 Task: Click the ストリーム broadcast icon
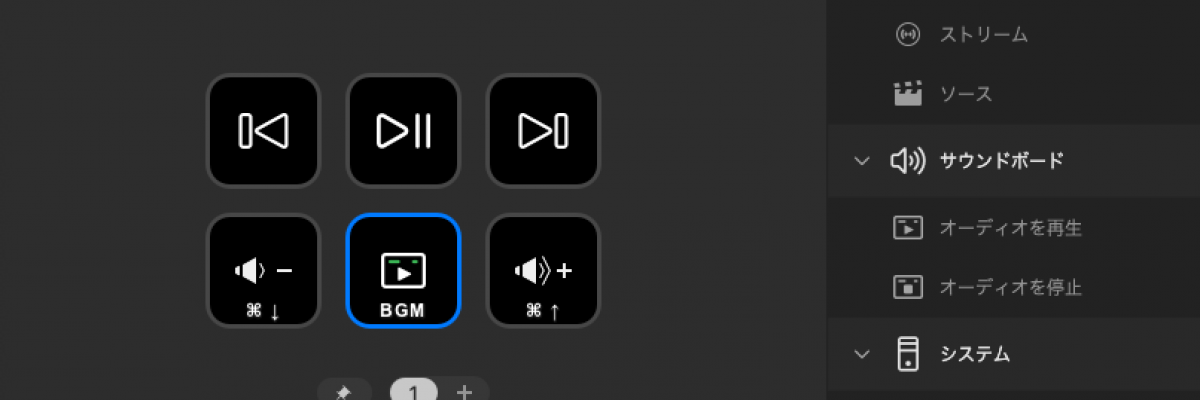point(907,35)
